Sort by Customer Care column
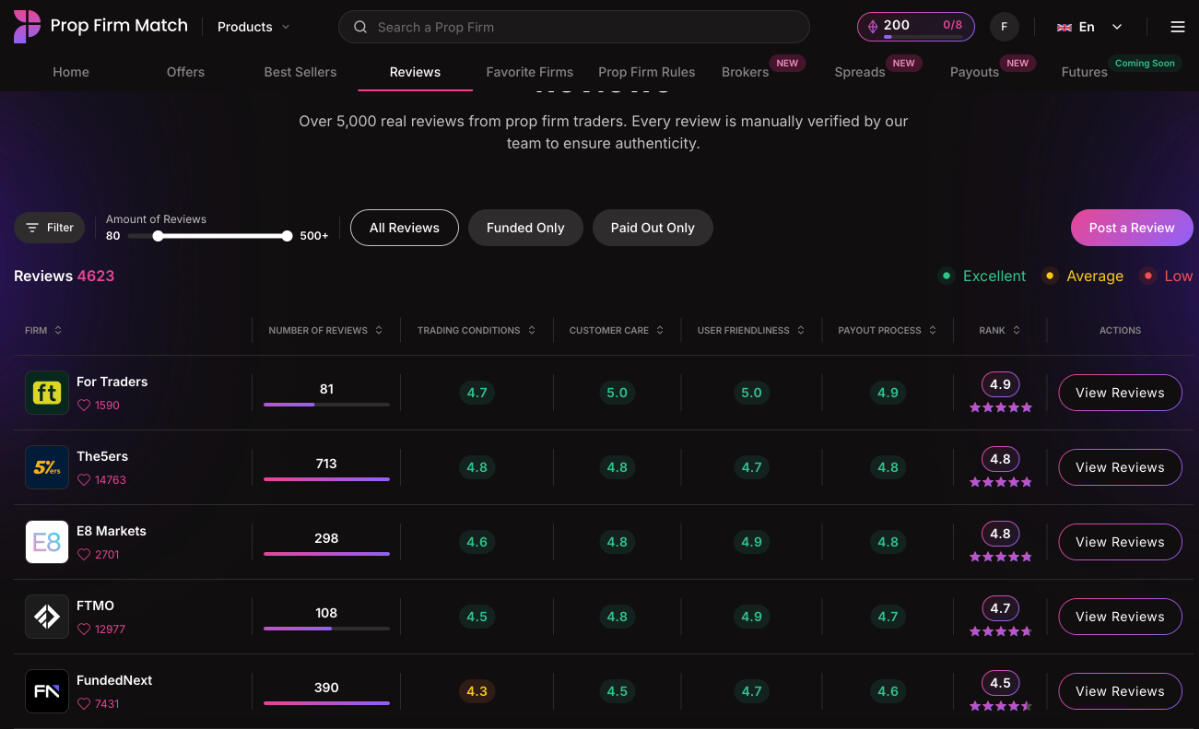The height and width of the screenshot is (729, 1199). coord(616,330)
